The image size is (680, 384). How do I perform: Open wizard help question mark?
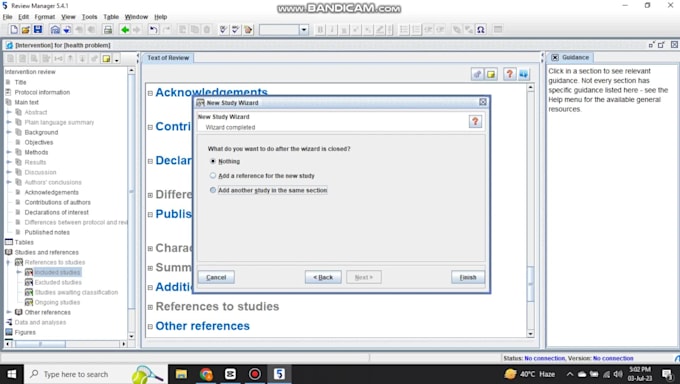(x=475, y=121)
